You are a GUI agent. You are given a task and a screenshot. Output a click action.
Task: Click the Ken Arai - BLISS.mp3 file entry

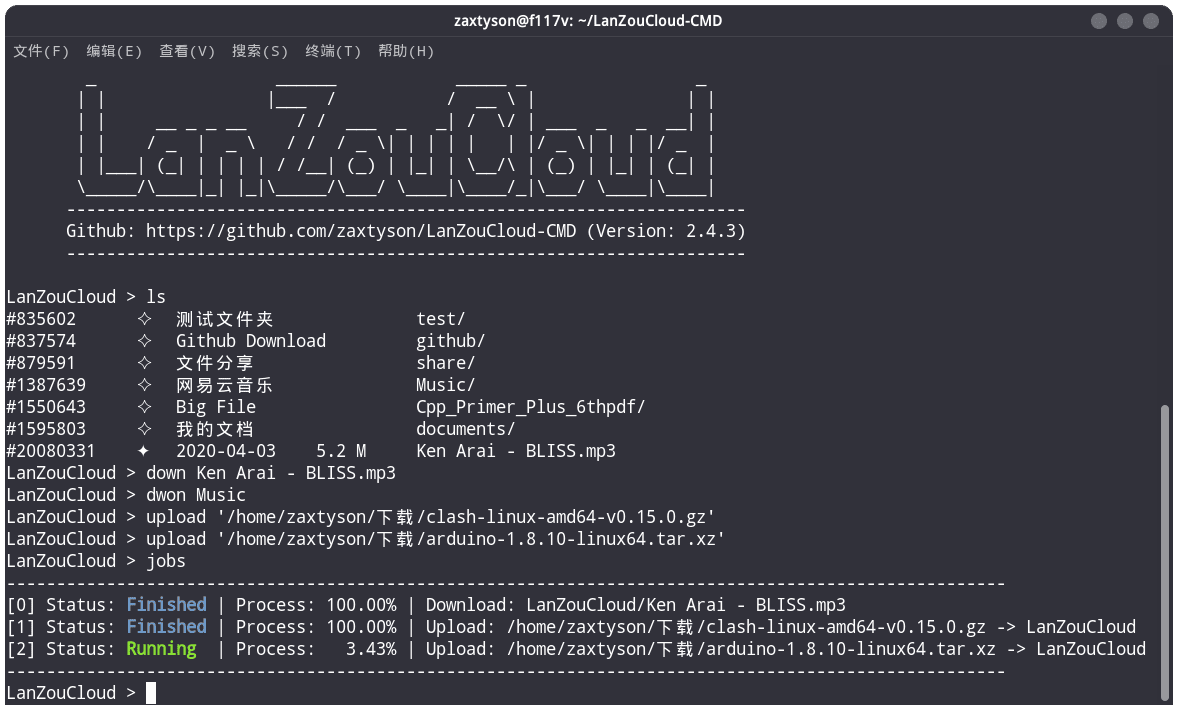(x=516, y=451)
